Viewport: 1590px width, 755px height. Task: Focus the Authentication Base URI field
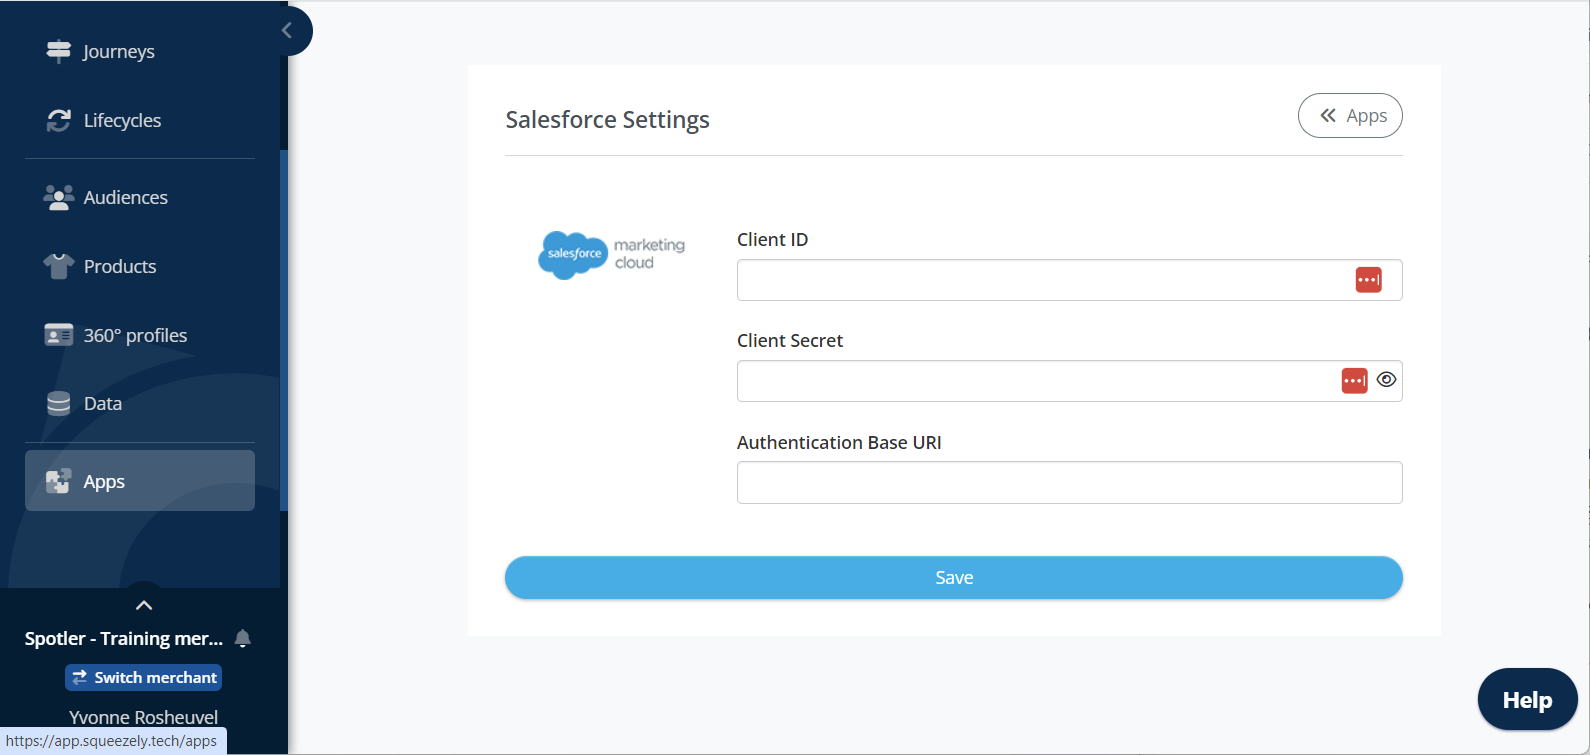pos(1069,482)
